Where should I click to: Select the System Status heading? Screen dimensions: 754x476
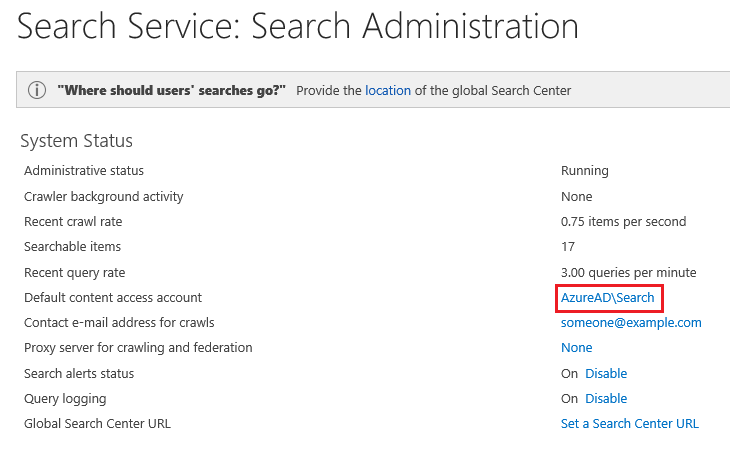click(x=77, y=141)
